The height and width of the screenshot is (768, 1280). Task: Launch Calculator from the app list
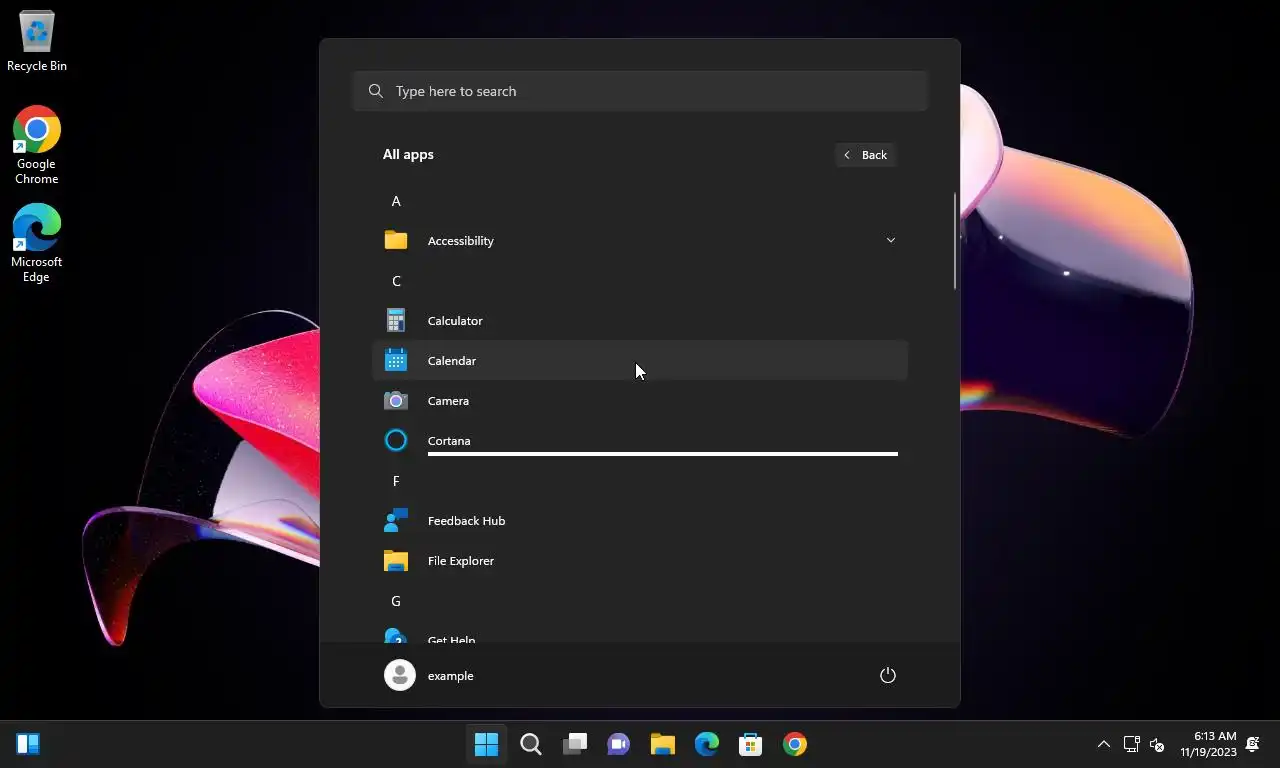[x=640, y=320]
